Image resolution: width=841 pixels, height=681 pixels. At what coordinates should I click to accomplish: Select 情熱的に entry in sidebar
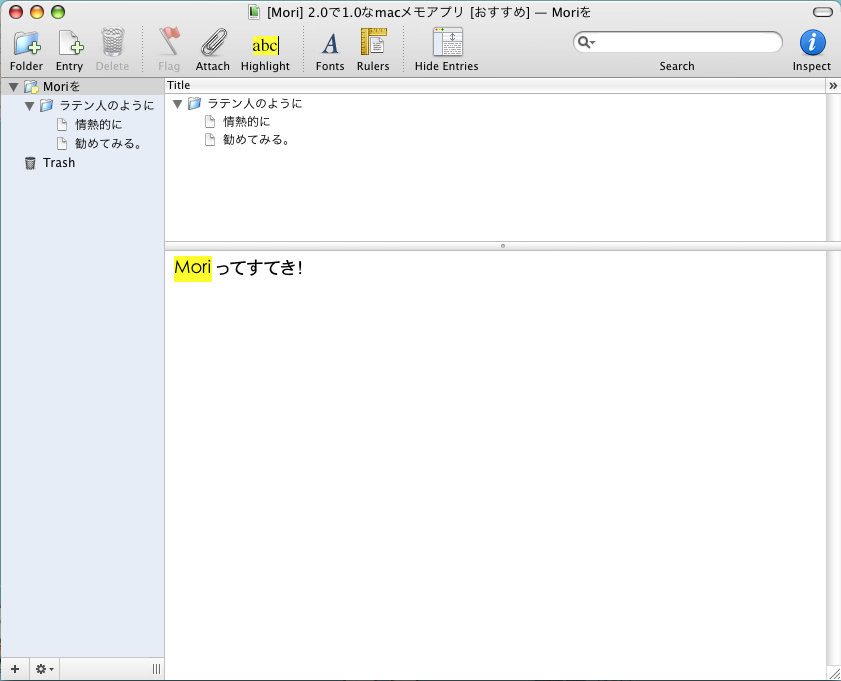click(x=98, y=125)
